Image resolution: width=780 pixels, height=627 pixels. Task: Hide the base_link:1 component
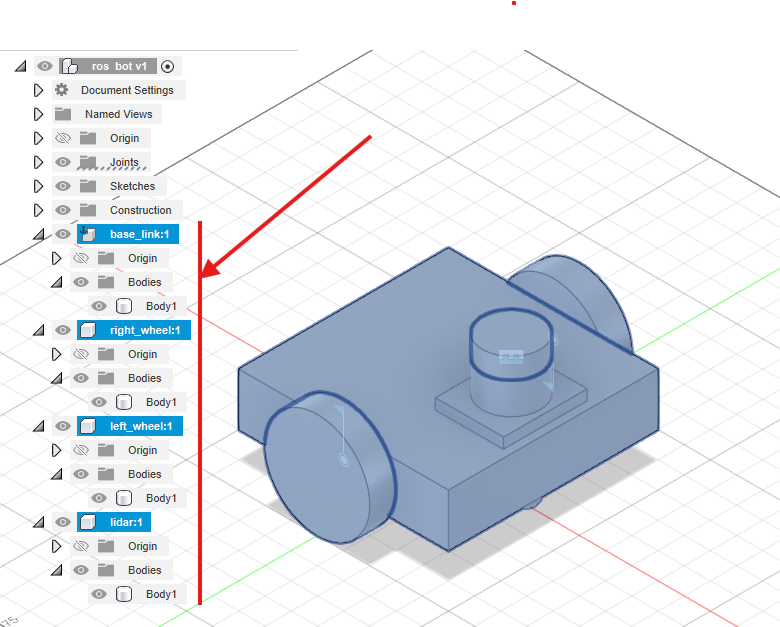point(63,234)
